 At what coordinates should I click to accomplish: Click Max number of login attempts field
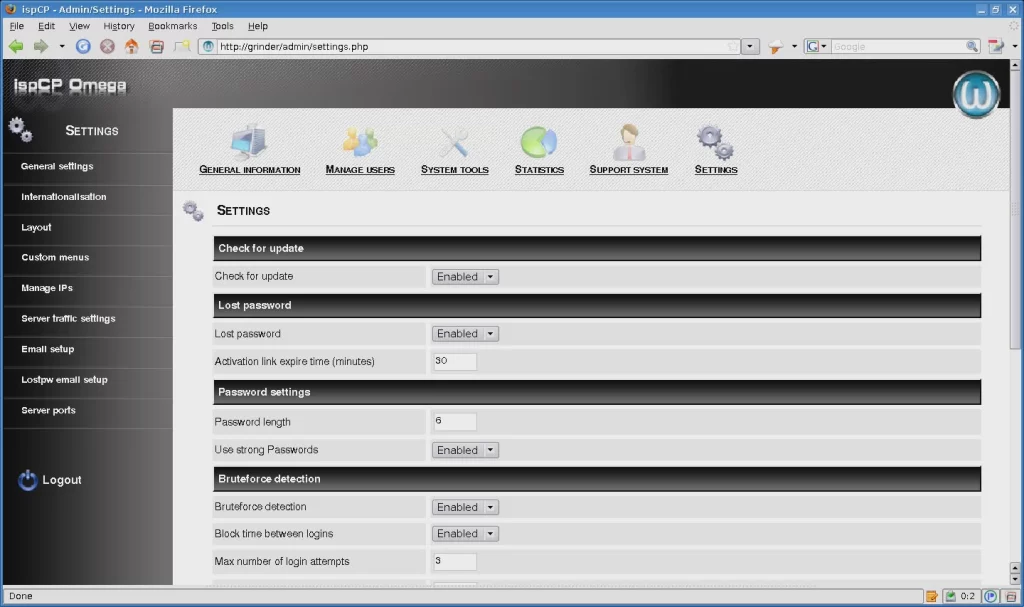tap(455, 561)
